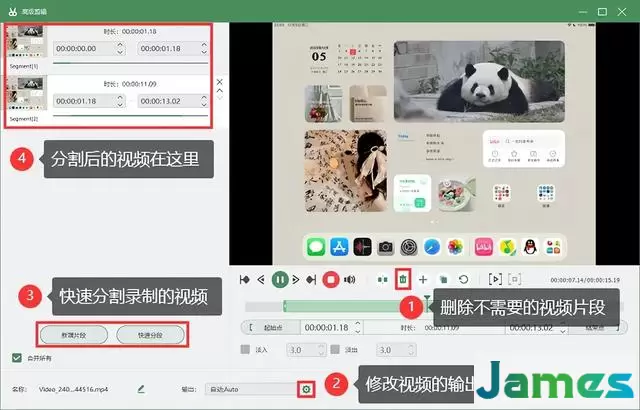Enable the fade in checkbox
Image resolution: width=640 pixels, height=410 pixels.
245,350
